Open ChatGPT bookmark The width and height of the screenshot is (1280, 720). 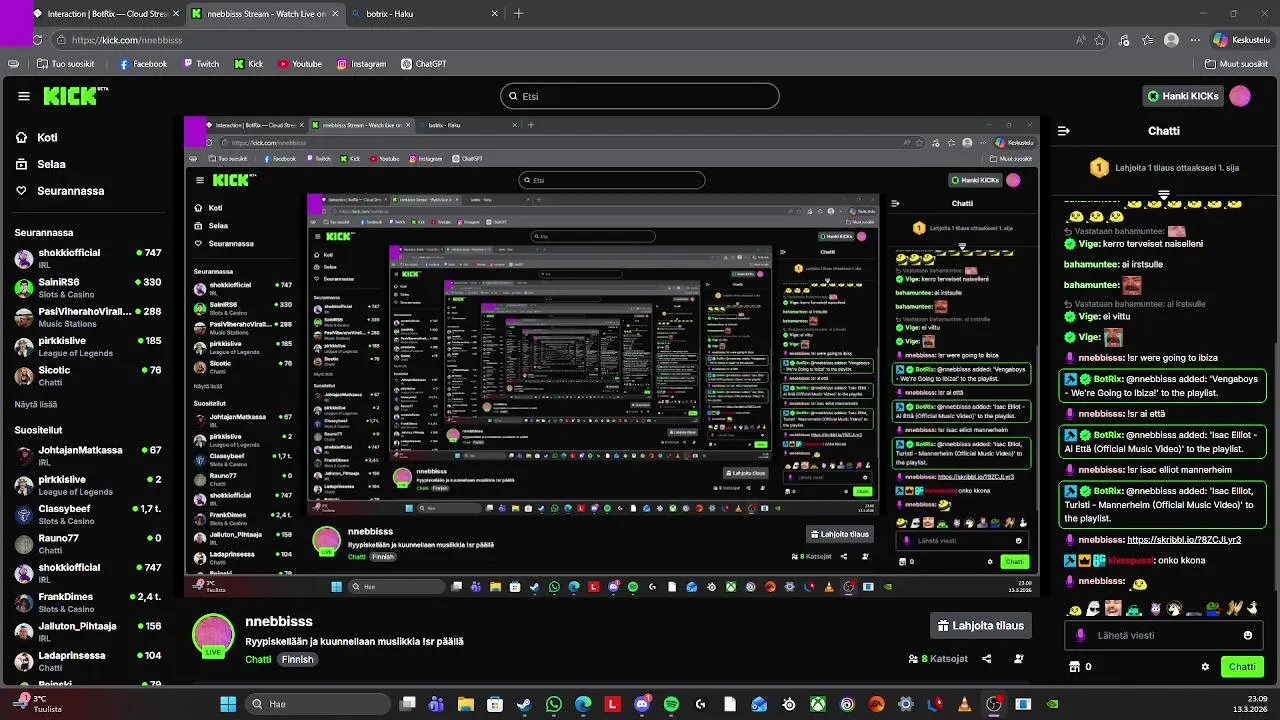[424, 64]
